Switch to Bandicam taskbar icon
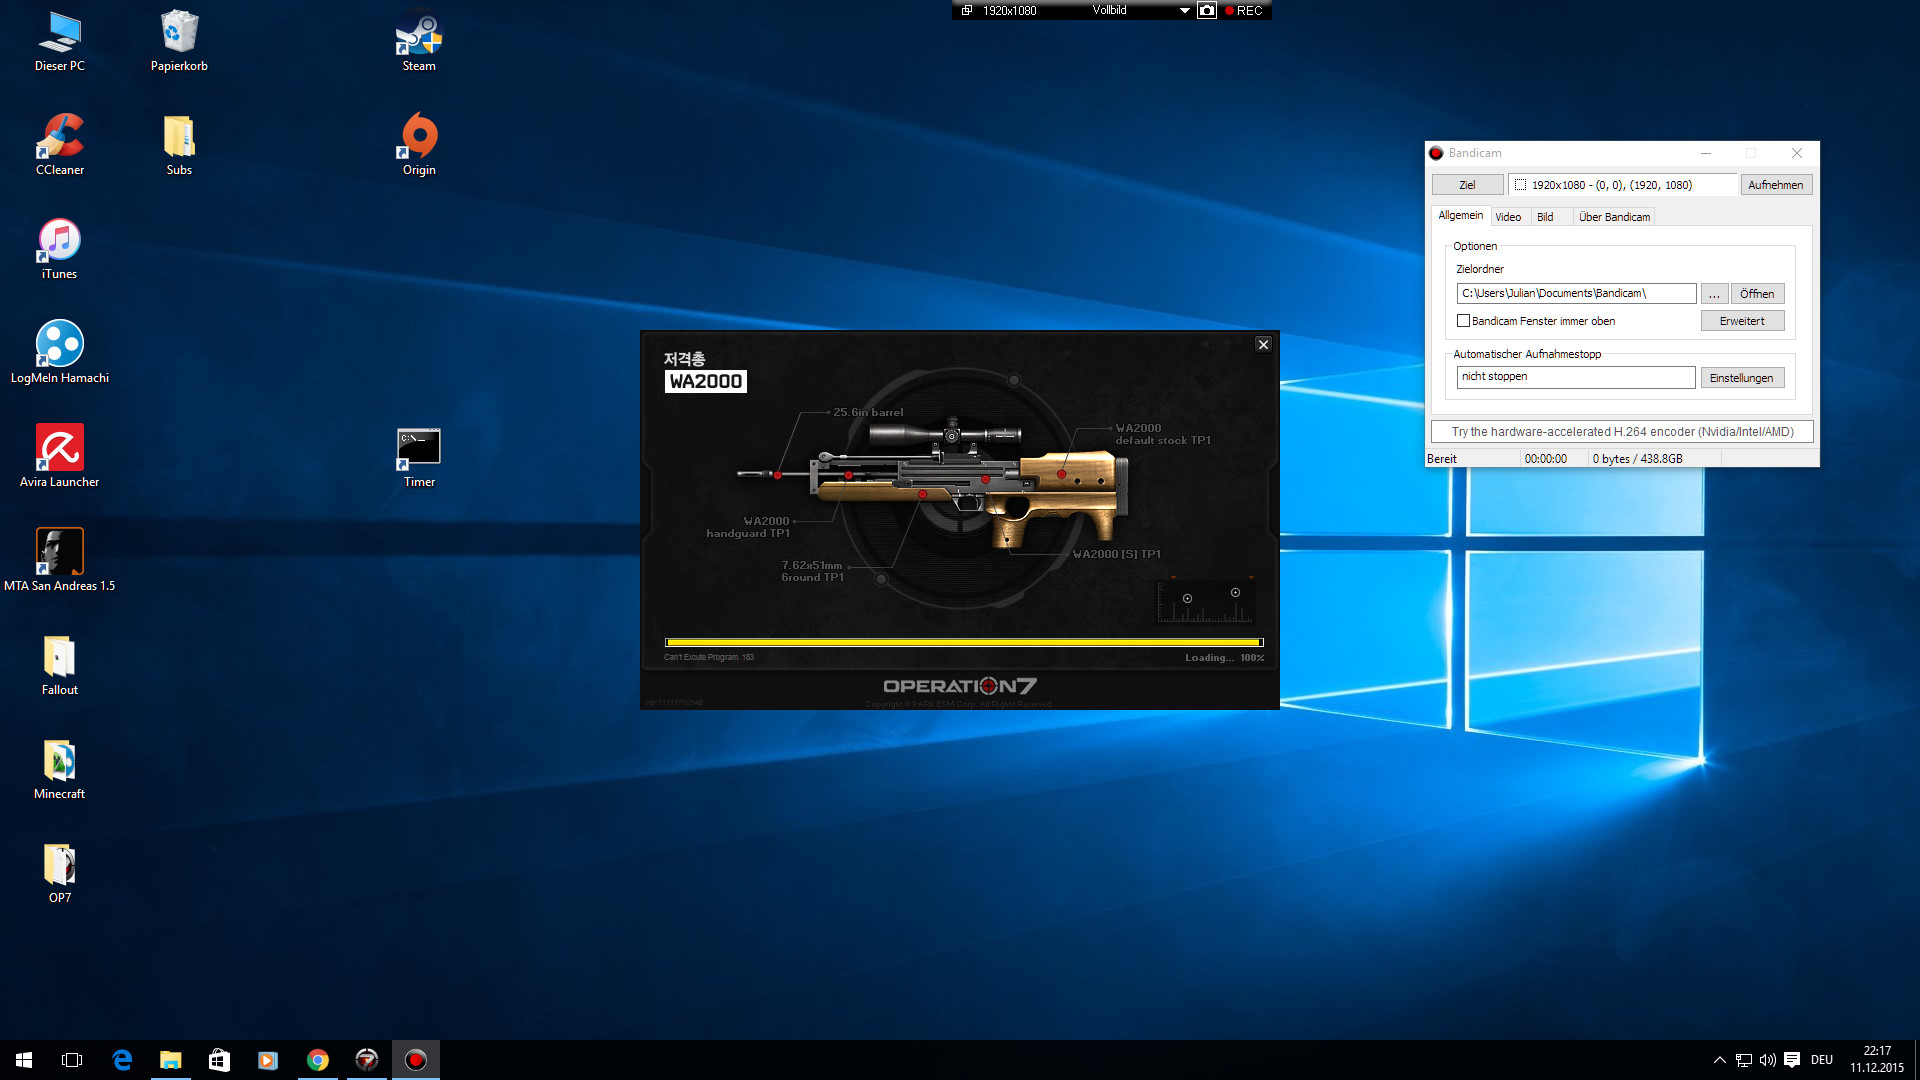Screen dimensions: 1920x1080 point(416,1060)
